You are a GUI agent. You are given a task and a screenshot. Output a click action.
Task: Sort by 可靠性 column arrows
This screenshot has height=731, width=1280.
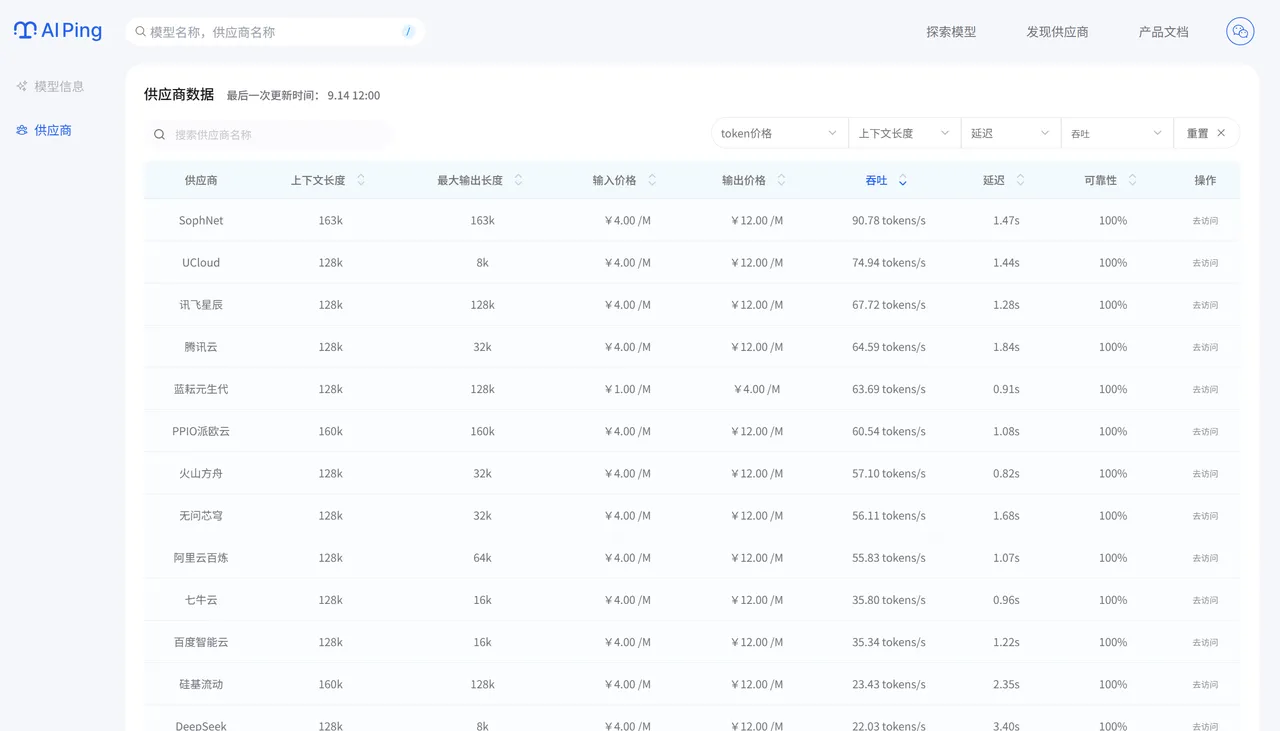(x=1132, y=180)
